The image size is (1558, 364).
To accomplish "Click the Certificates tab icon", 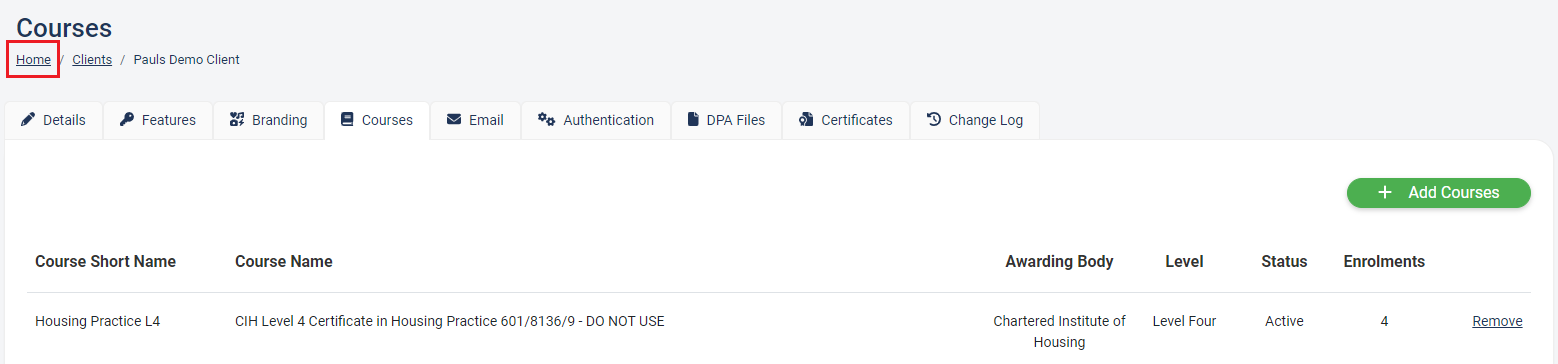I will click(806, 120).
